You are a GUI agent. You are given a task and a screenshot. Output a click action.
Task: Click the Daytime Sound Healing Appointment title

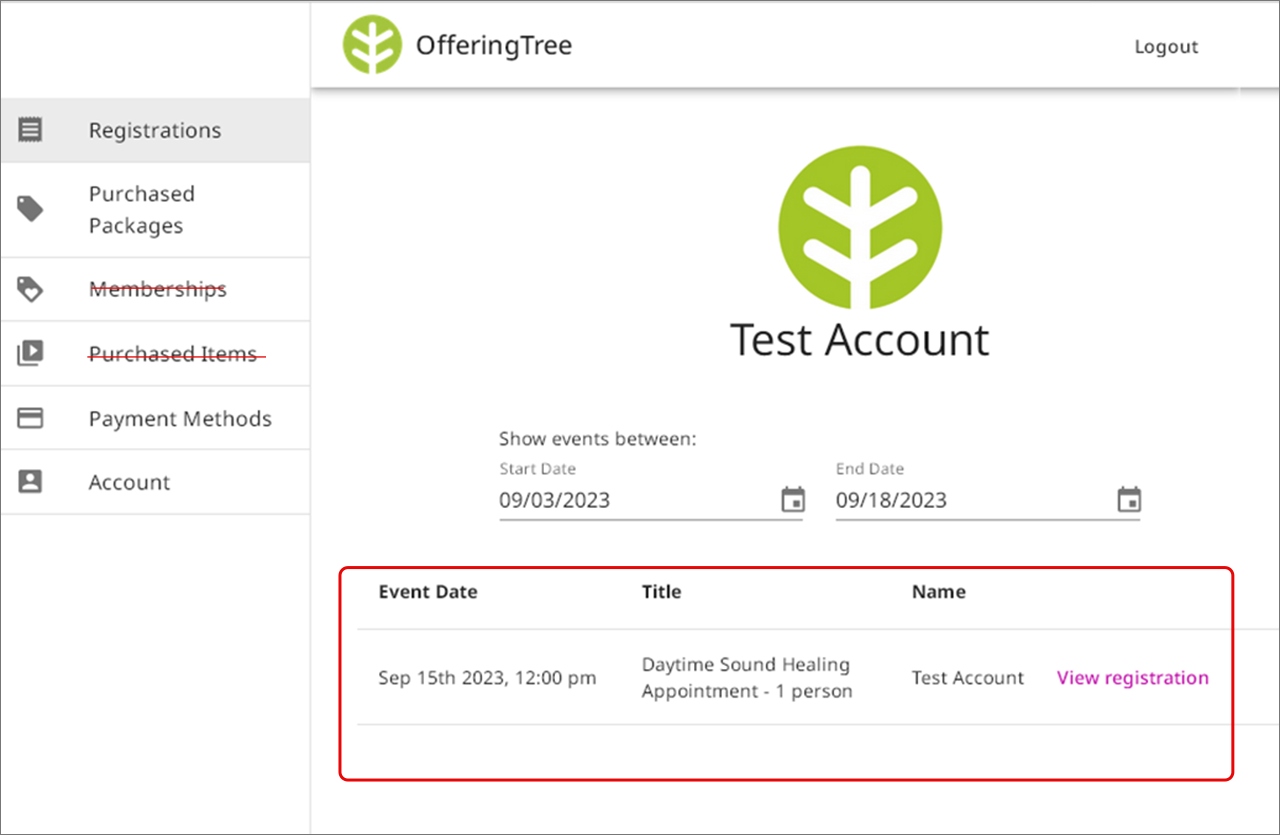[x=747, y=678]
